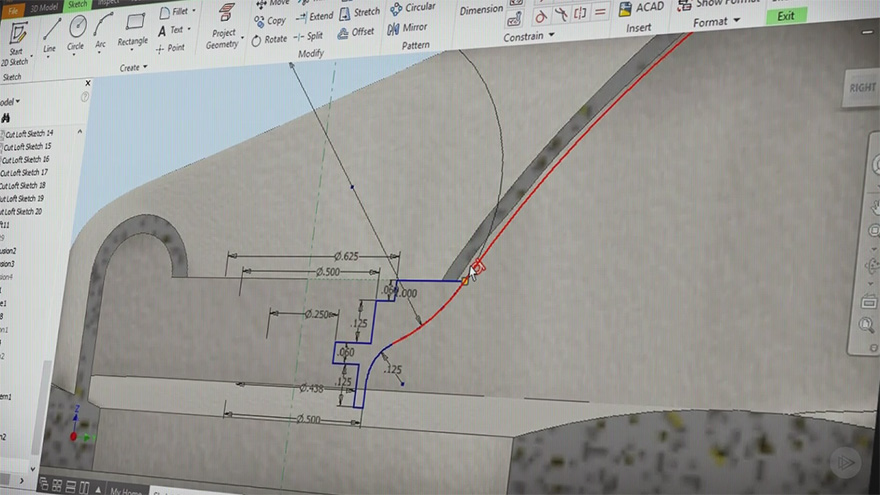Switch to the Sketch tab
This screenshot has height=495, width=880.
point(77,5)
